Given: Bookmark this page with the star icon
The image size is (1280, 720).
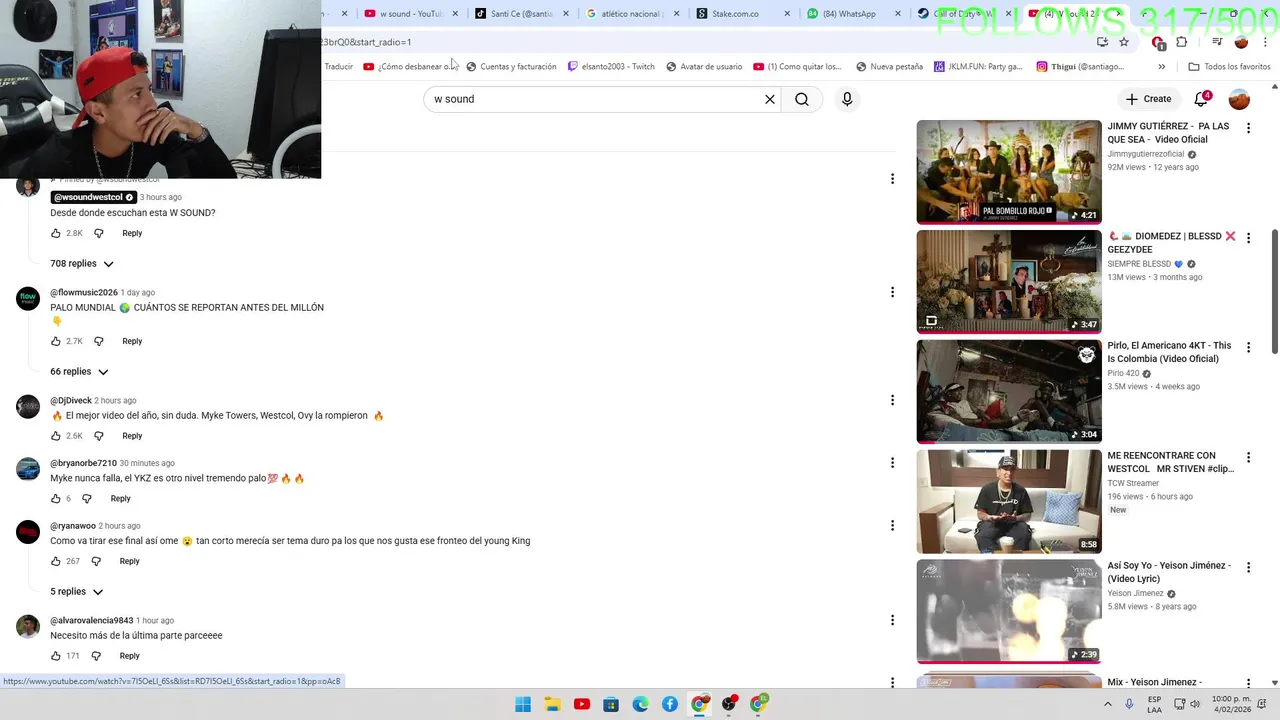Looking at the screenshot, I should pyautogui.click(x=1124, y=42).
